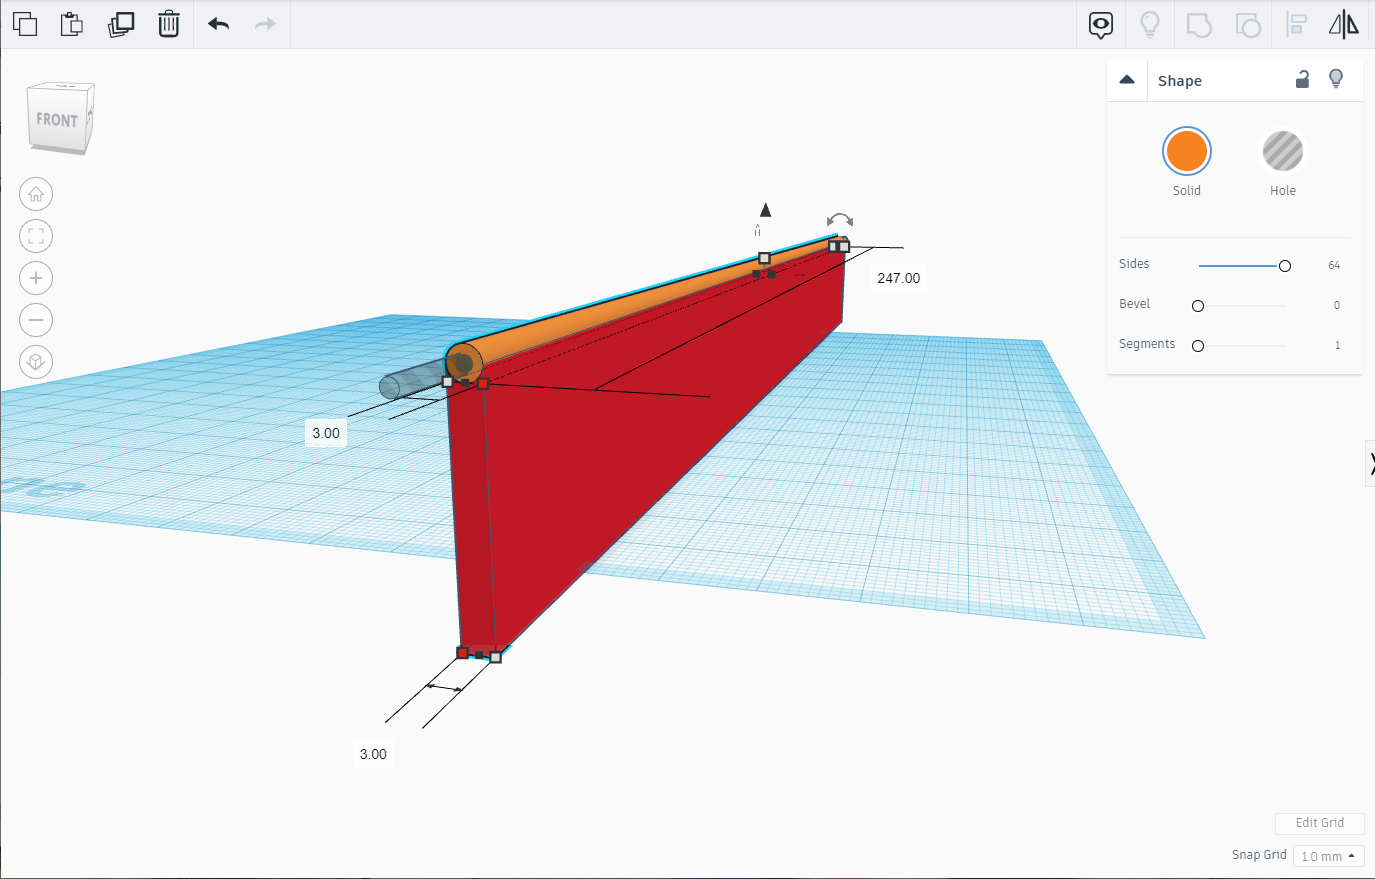Zoom in with the plus button

36,278
